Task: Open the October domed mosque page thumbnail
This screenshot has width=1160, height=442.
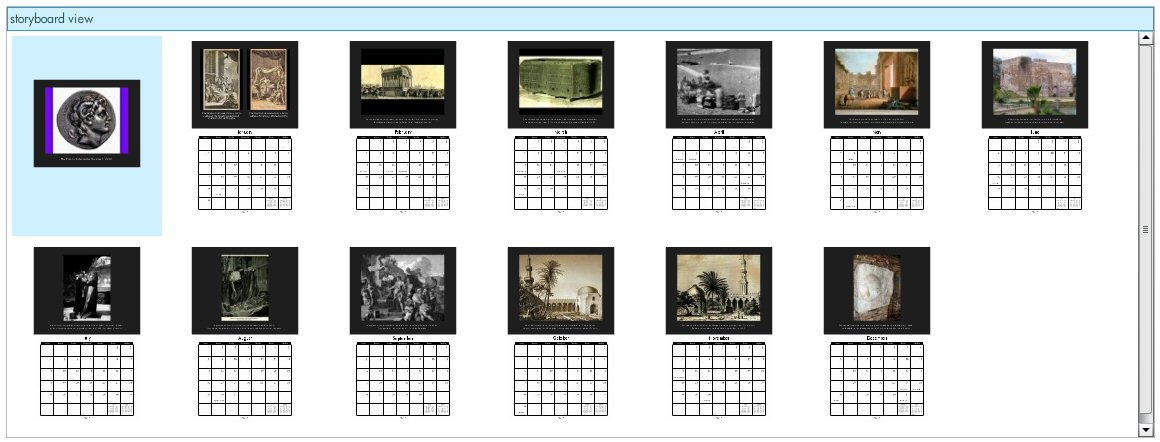Action: click(561, 332)
